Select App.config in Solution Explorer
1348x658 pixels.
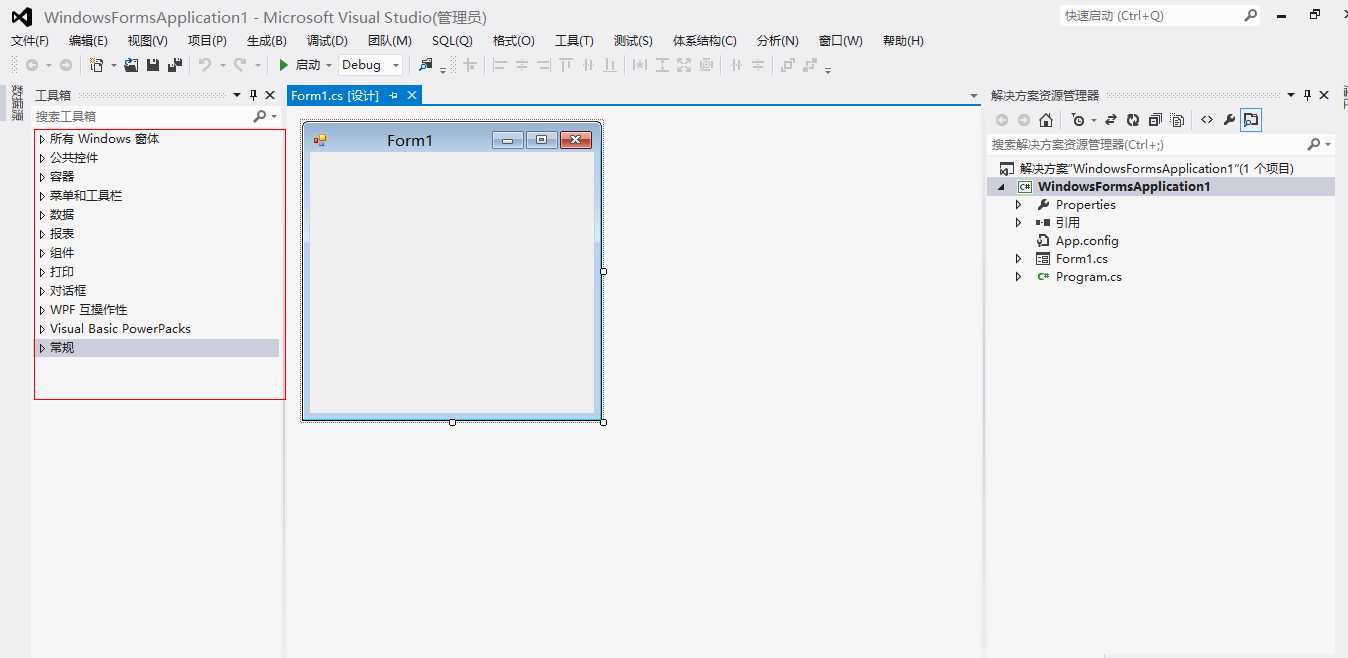pyautogui.click(x=1087, y=240)
